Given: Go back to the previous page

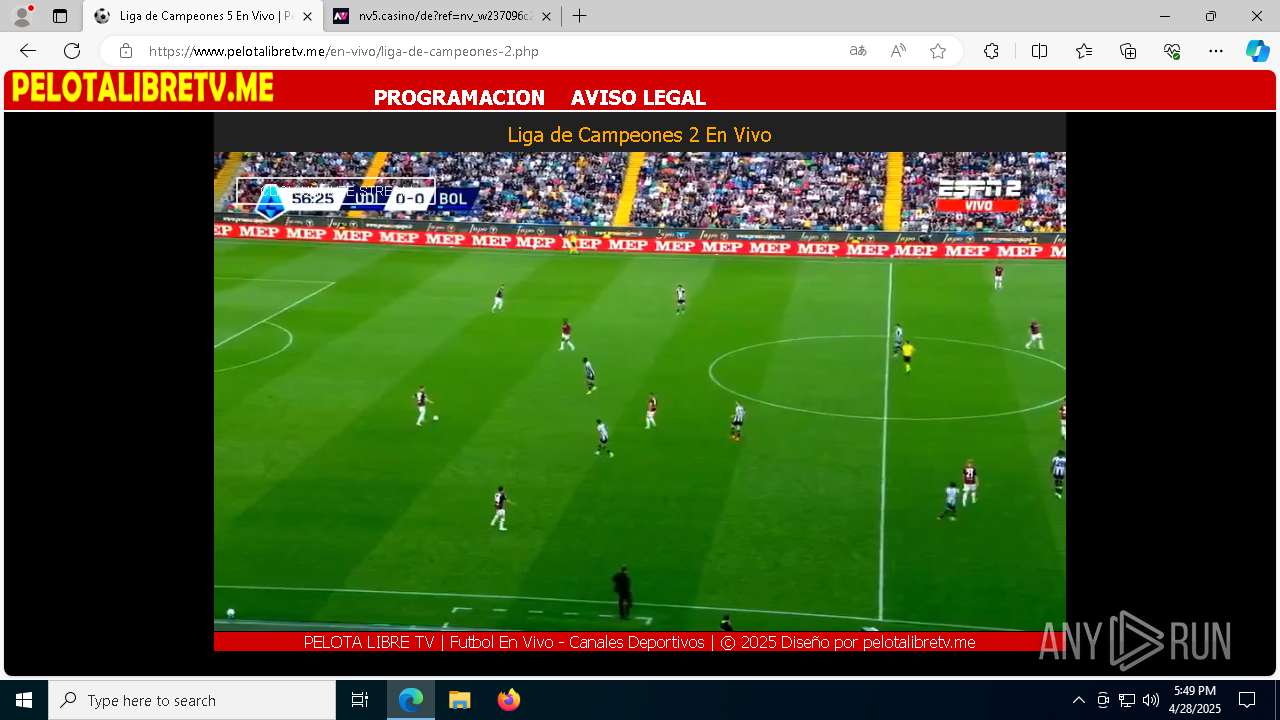Looking at the screenshot, I should 28,51.
